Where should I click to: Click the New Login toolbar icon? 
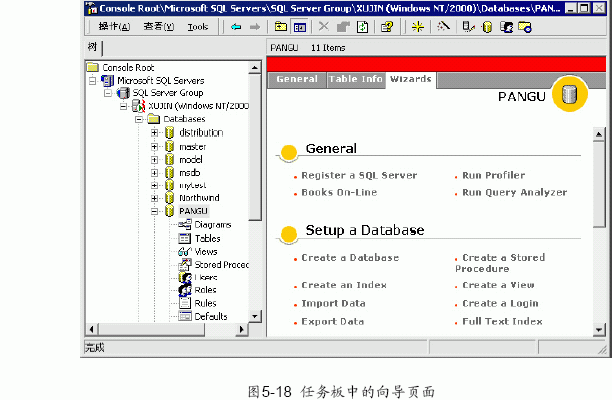point(506,27)
